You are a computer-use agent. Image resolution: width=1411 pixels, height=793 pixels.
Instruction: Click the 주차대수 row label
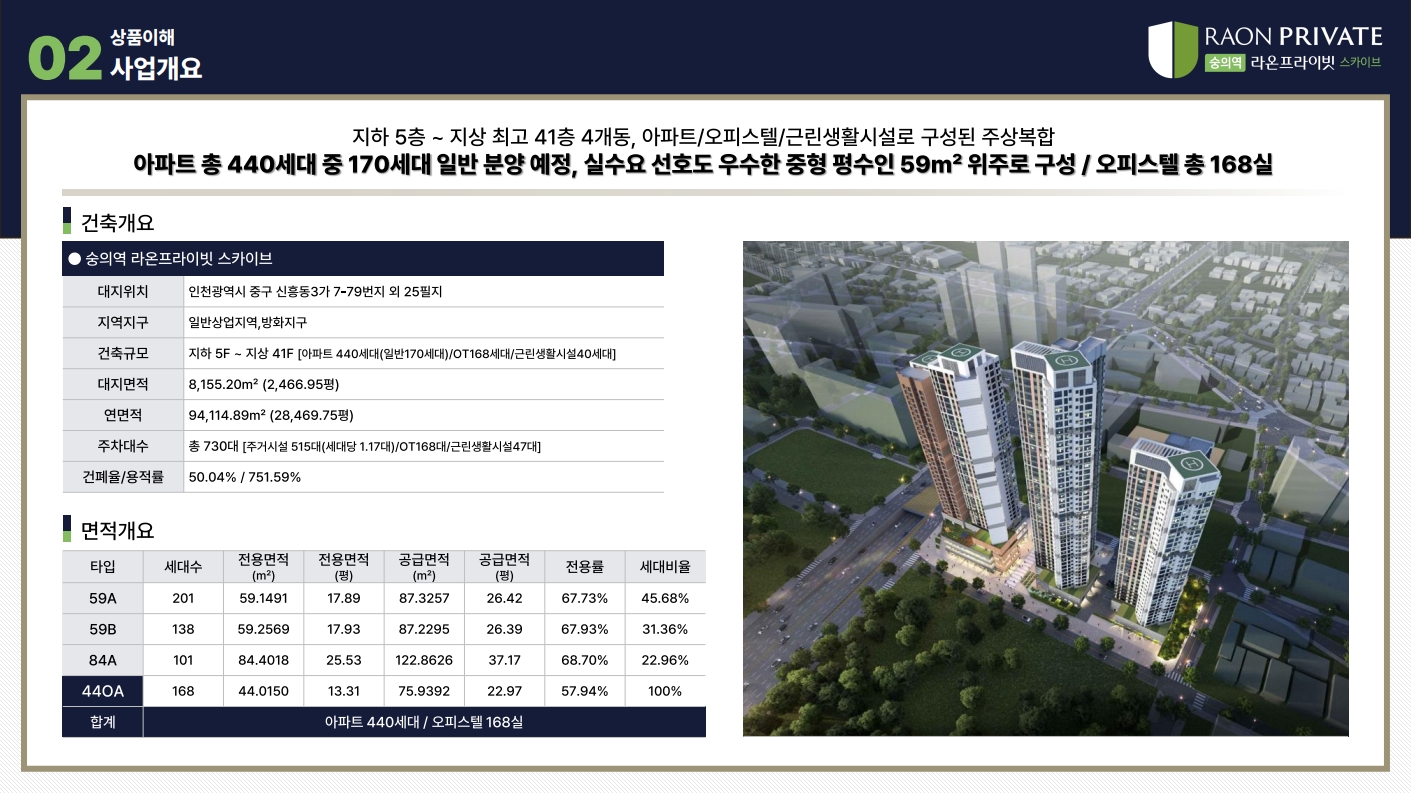coord(123,446)
